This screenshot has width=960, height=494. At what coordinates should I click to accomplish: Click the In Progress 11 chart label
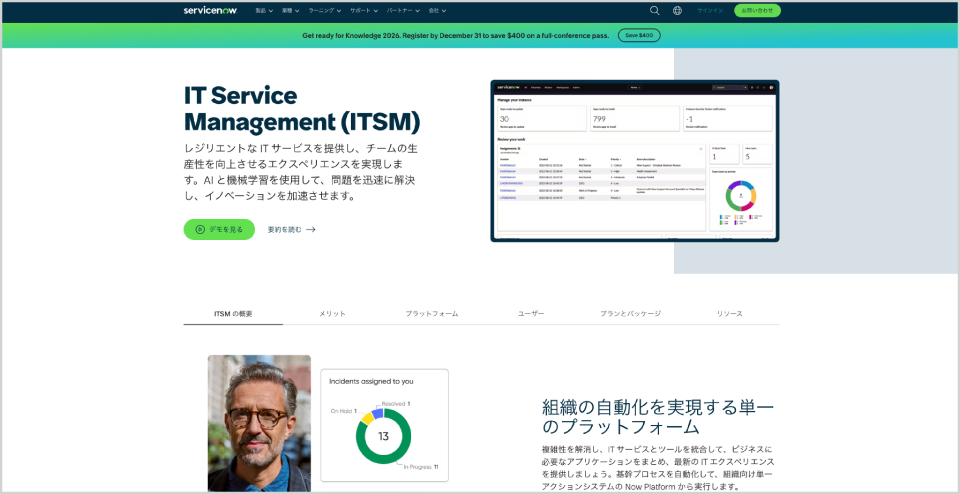[421, 466]
